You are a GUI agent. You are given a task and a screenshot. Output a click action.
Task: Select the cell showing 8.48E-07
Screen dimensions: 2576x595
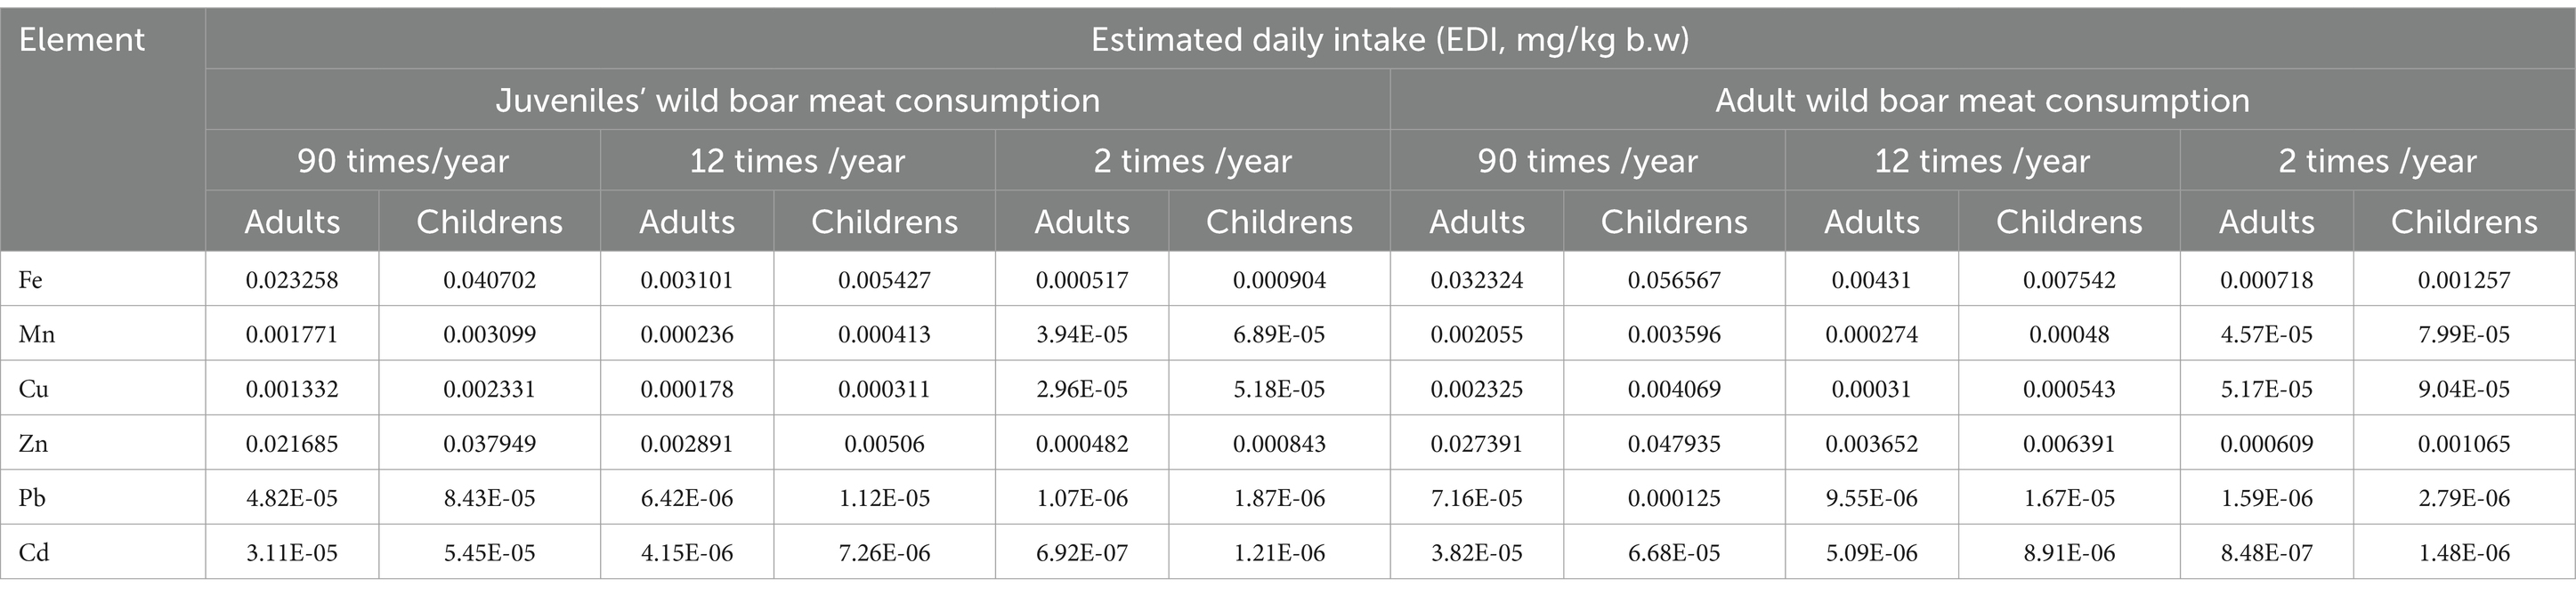[2266, 552]
